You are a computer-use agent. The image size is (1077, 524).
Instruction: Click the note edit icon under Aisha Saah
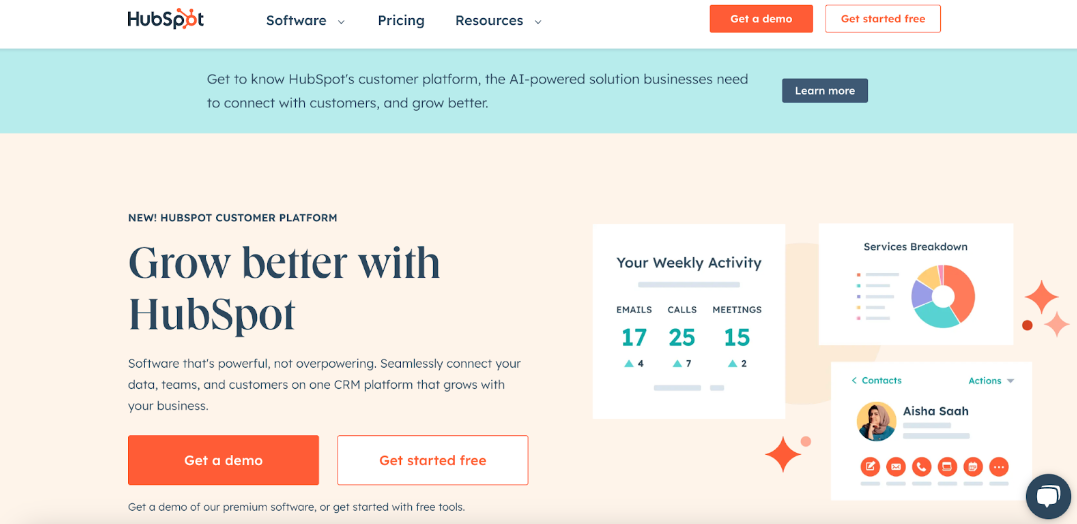(x=870, y=467)
